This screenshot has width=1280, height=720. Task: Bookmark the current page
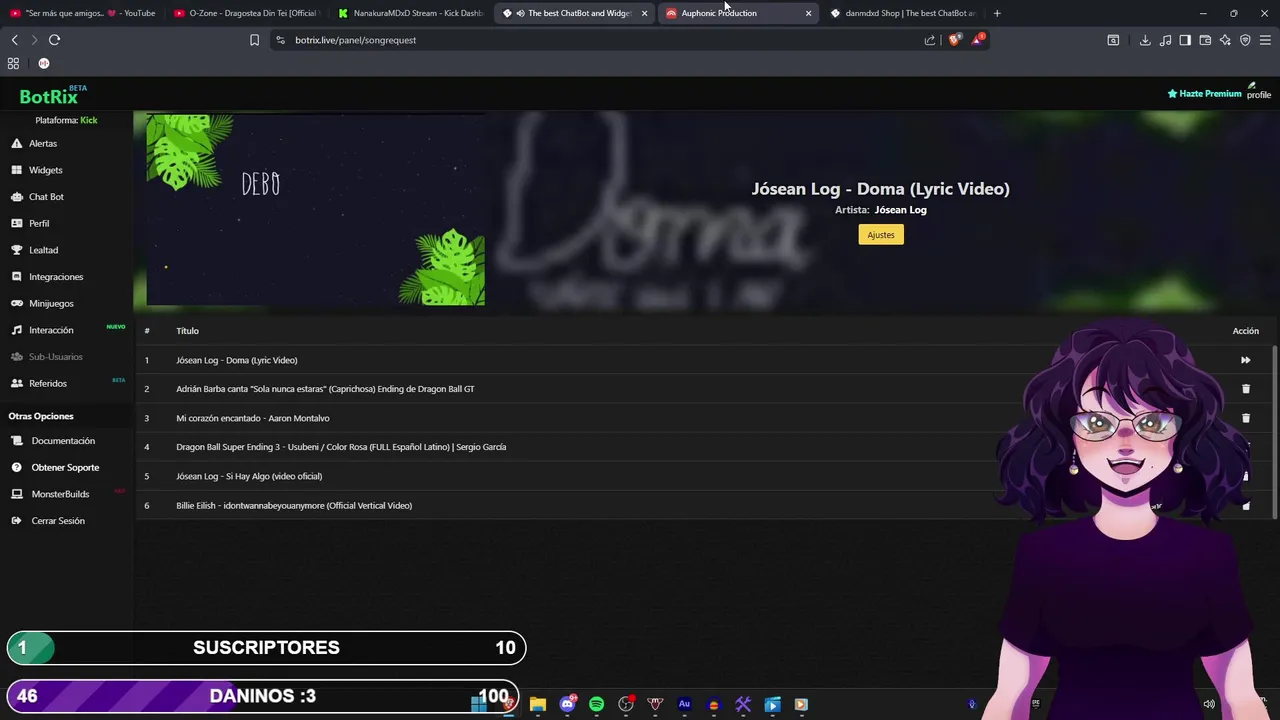point(254,40)
